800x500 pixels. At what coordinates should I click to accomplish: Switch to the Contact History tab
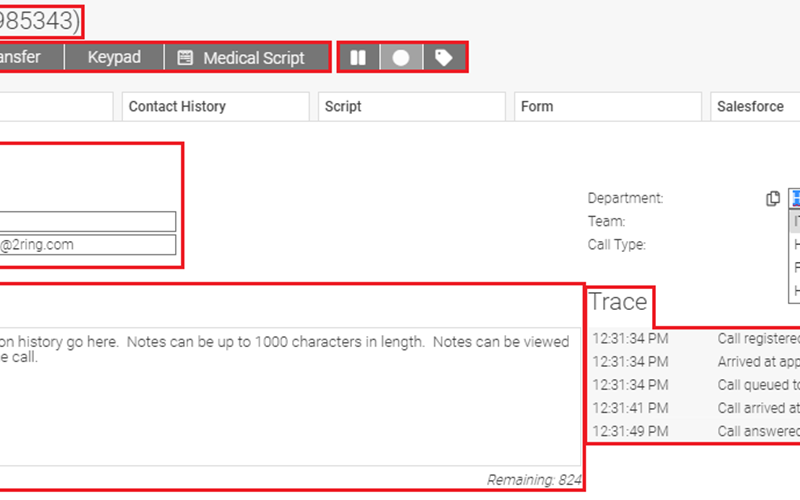215,107
